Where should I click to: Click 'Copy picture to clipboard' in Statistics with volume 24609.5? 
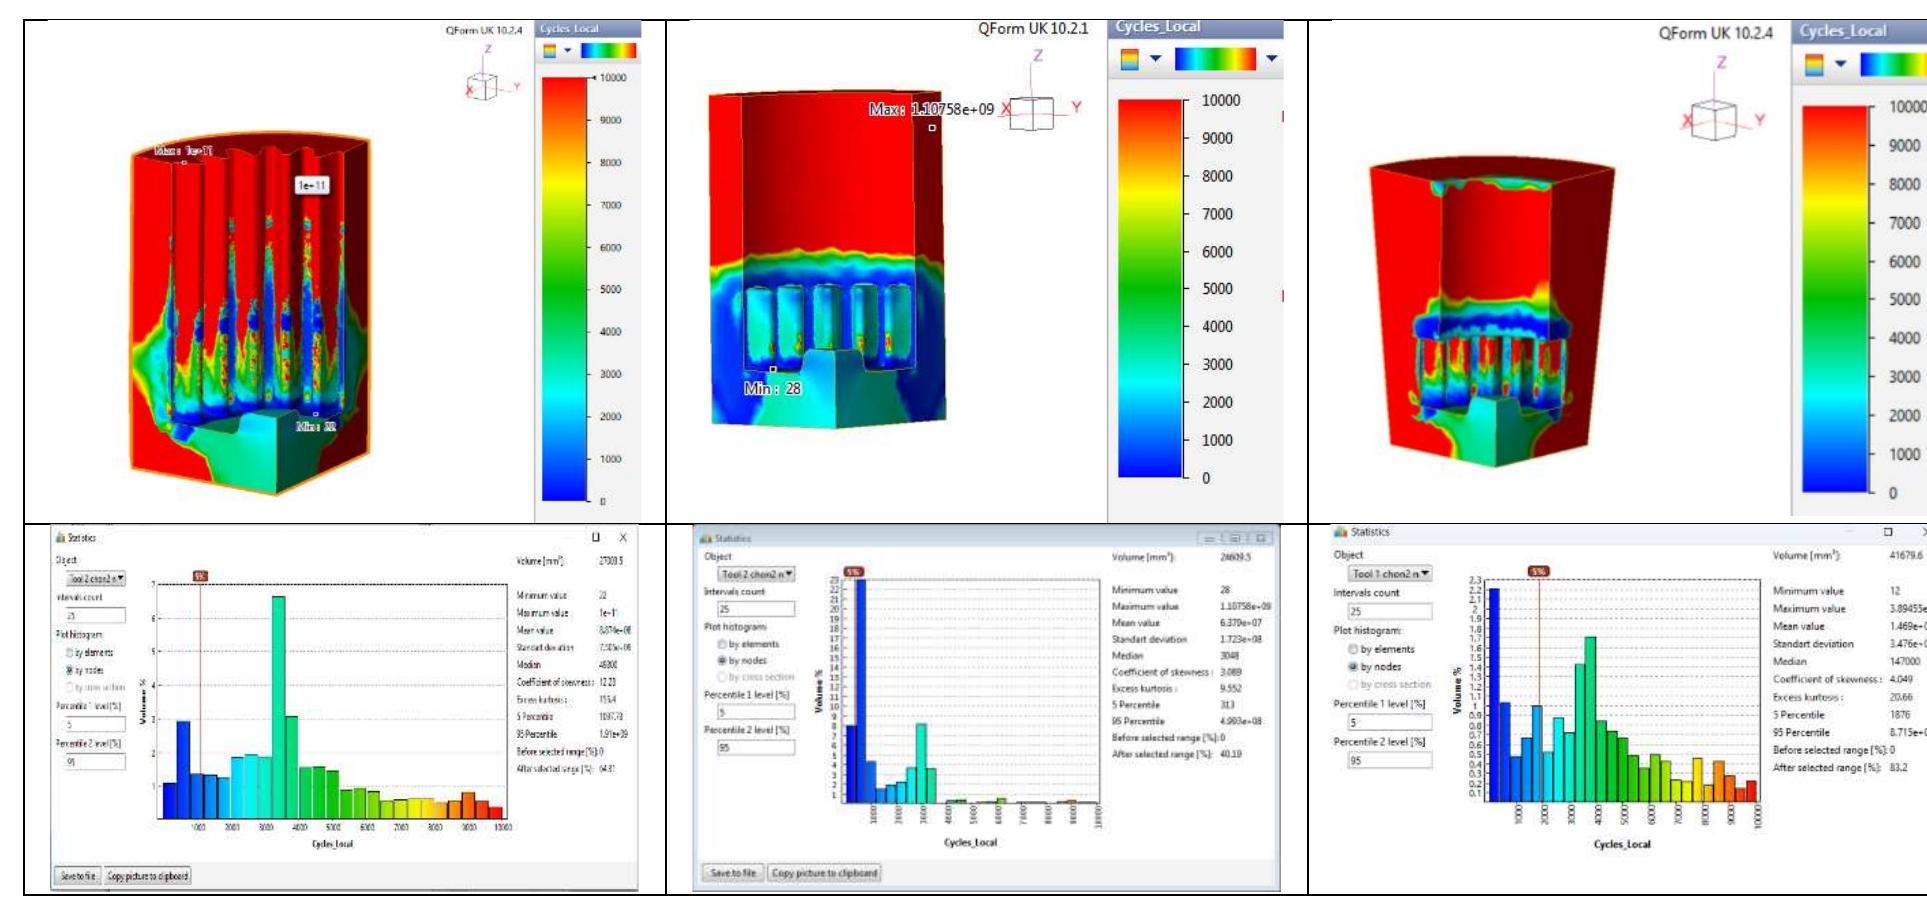coord(824,873)
